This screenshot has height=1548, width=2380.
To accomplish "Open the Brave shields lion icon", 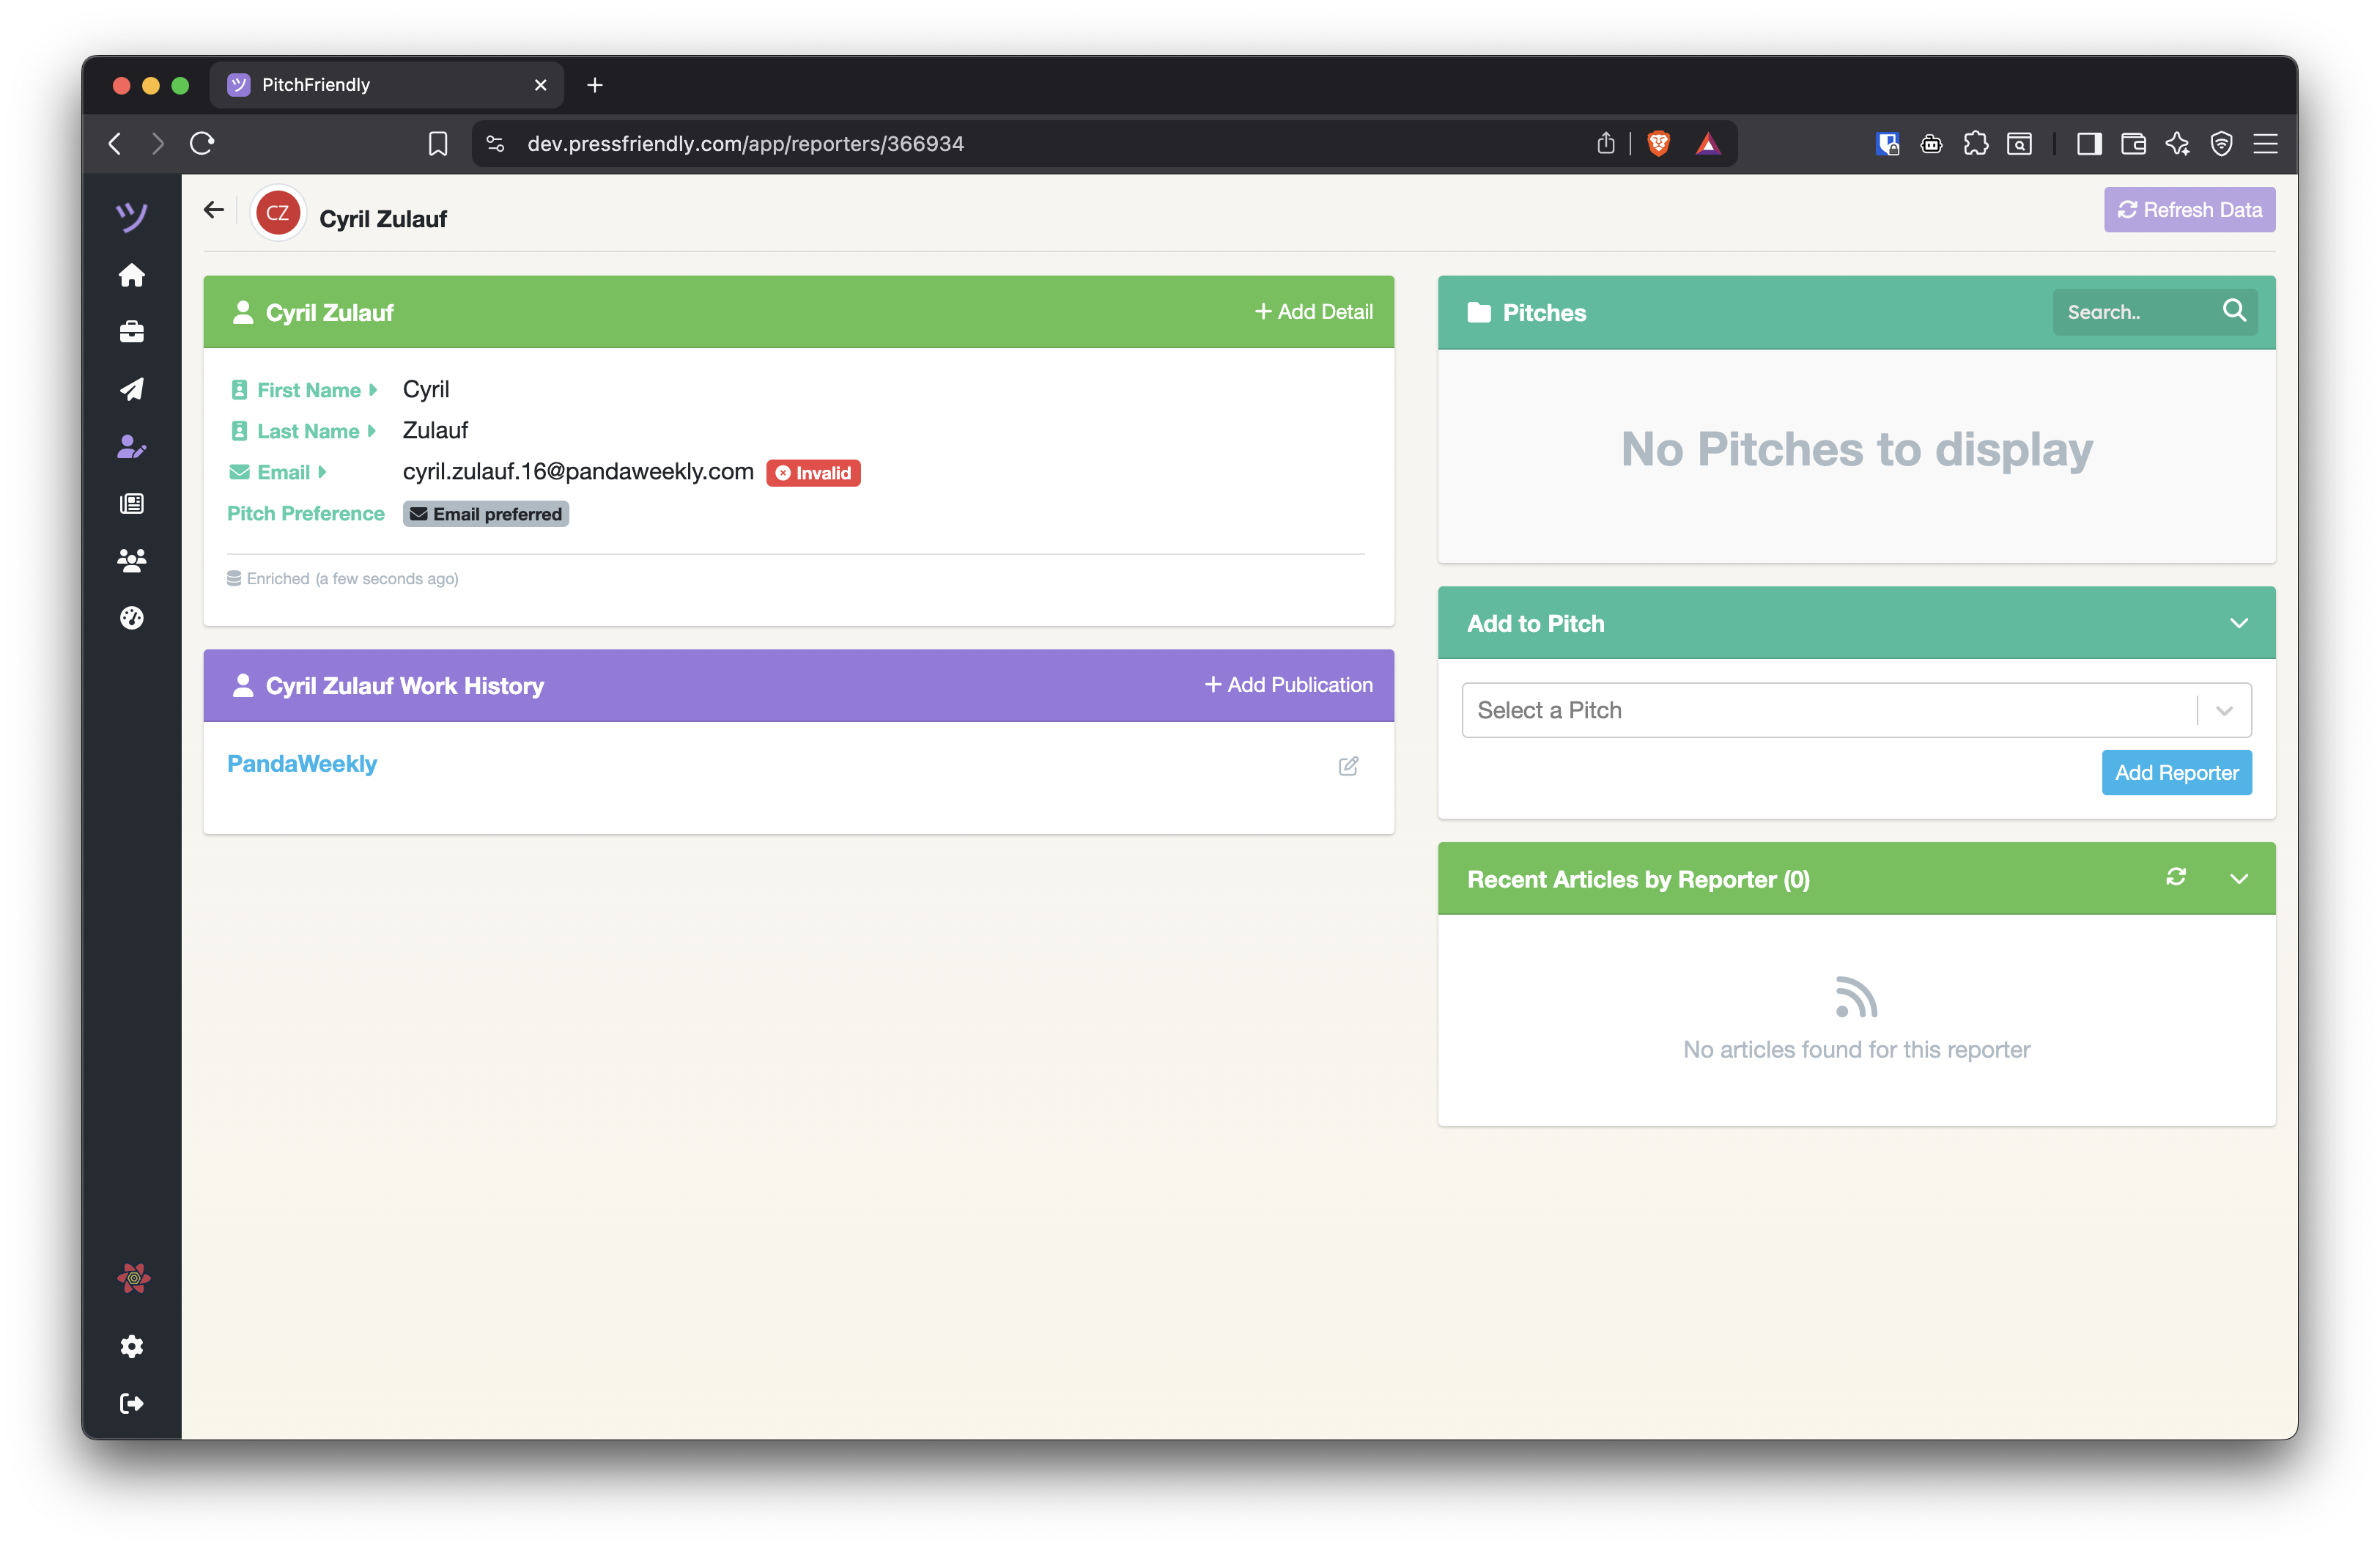I will tap(1658, 143).
